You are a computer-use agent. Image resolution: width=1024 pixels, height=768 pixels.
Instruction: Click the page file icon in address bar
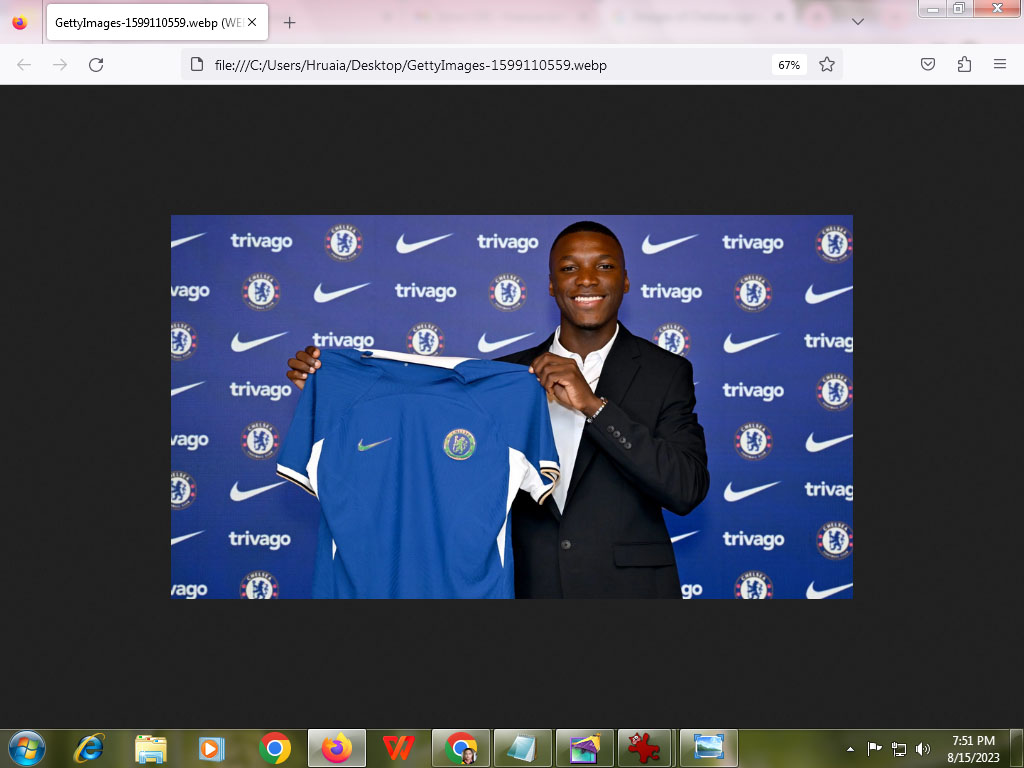tap(196, 65)
